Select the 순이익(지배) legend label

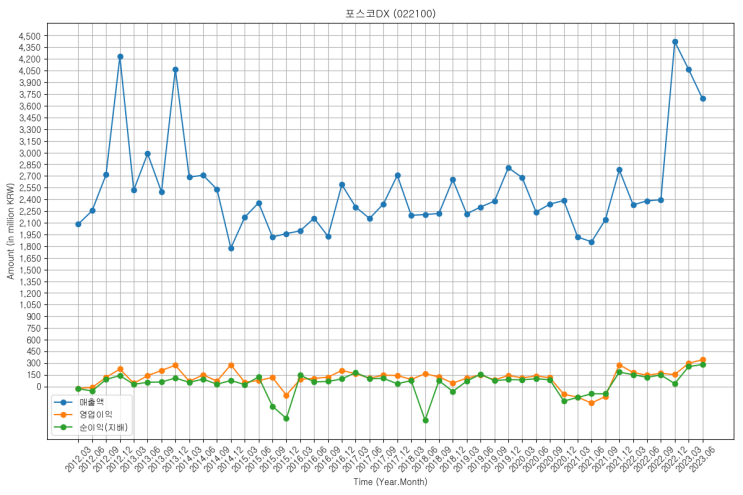click(103, 427)
